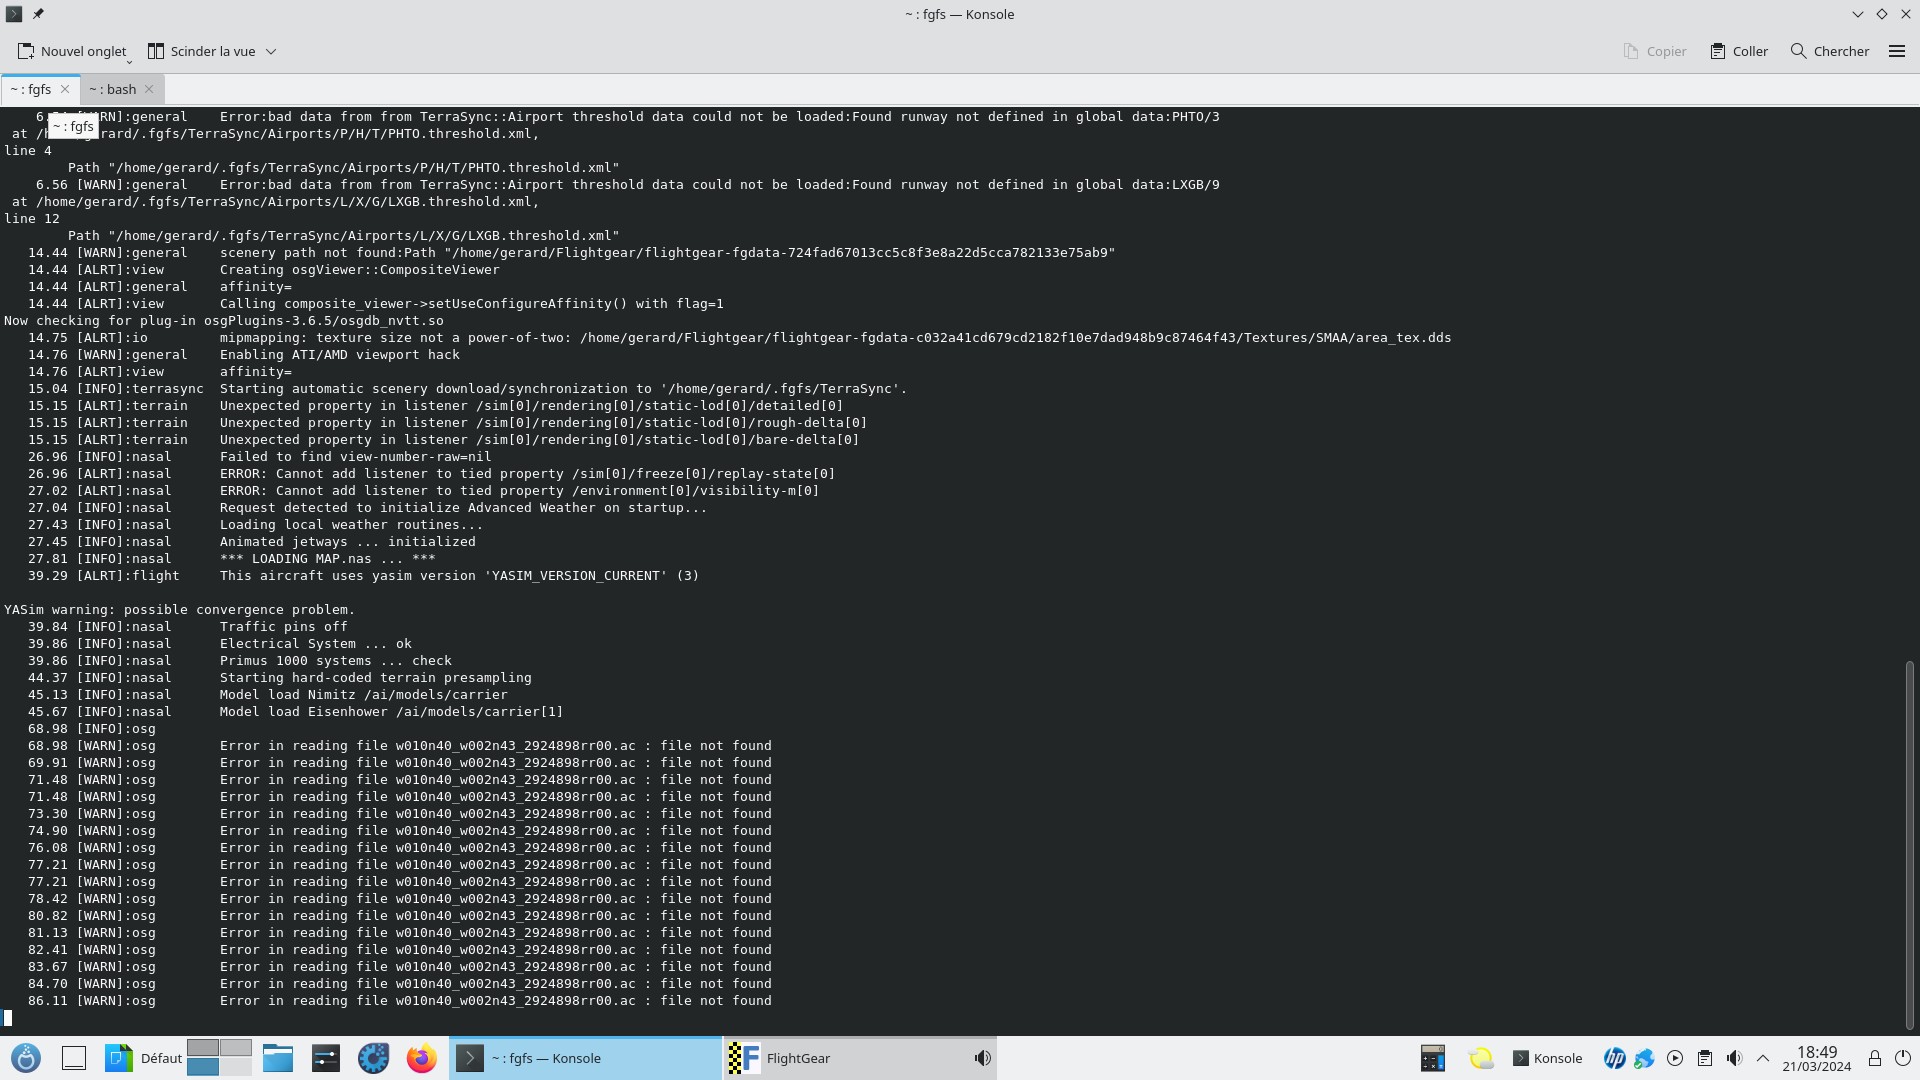Open the clock showing 18:49
This screenshot has height=1080, width=1920.
(1817, 1058)
